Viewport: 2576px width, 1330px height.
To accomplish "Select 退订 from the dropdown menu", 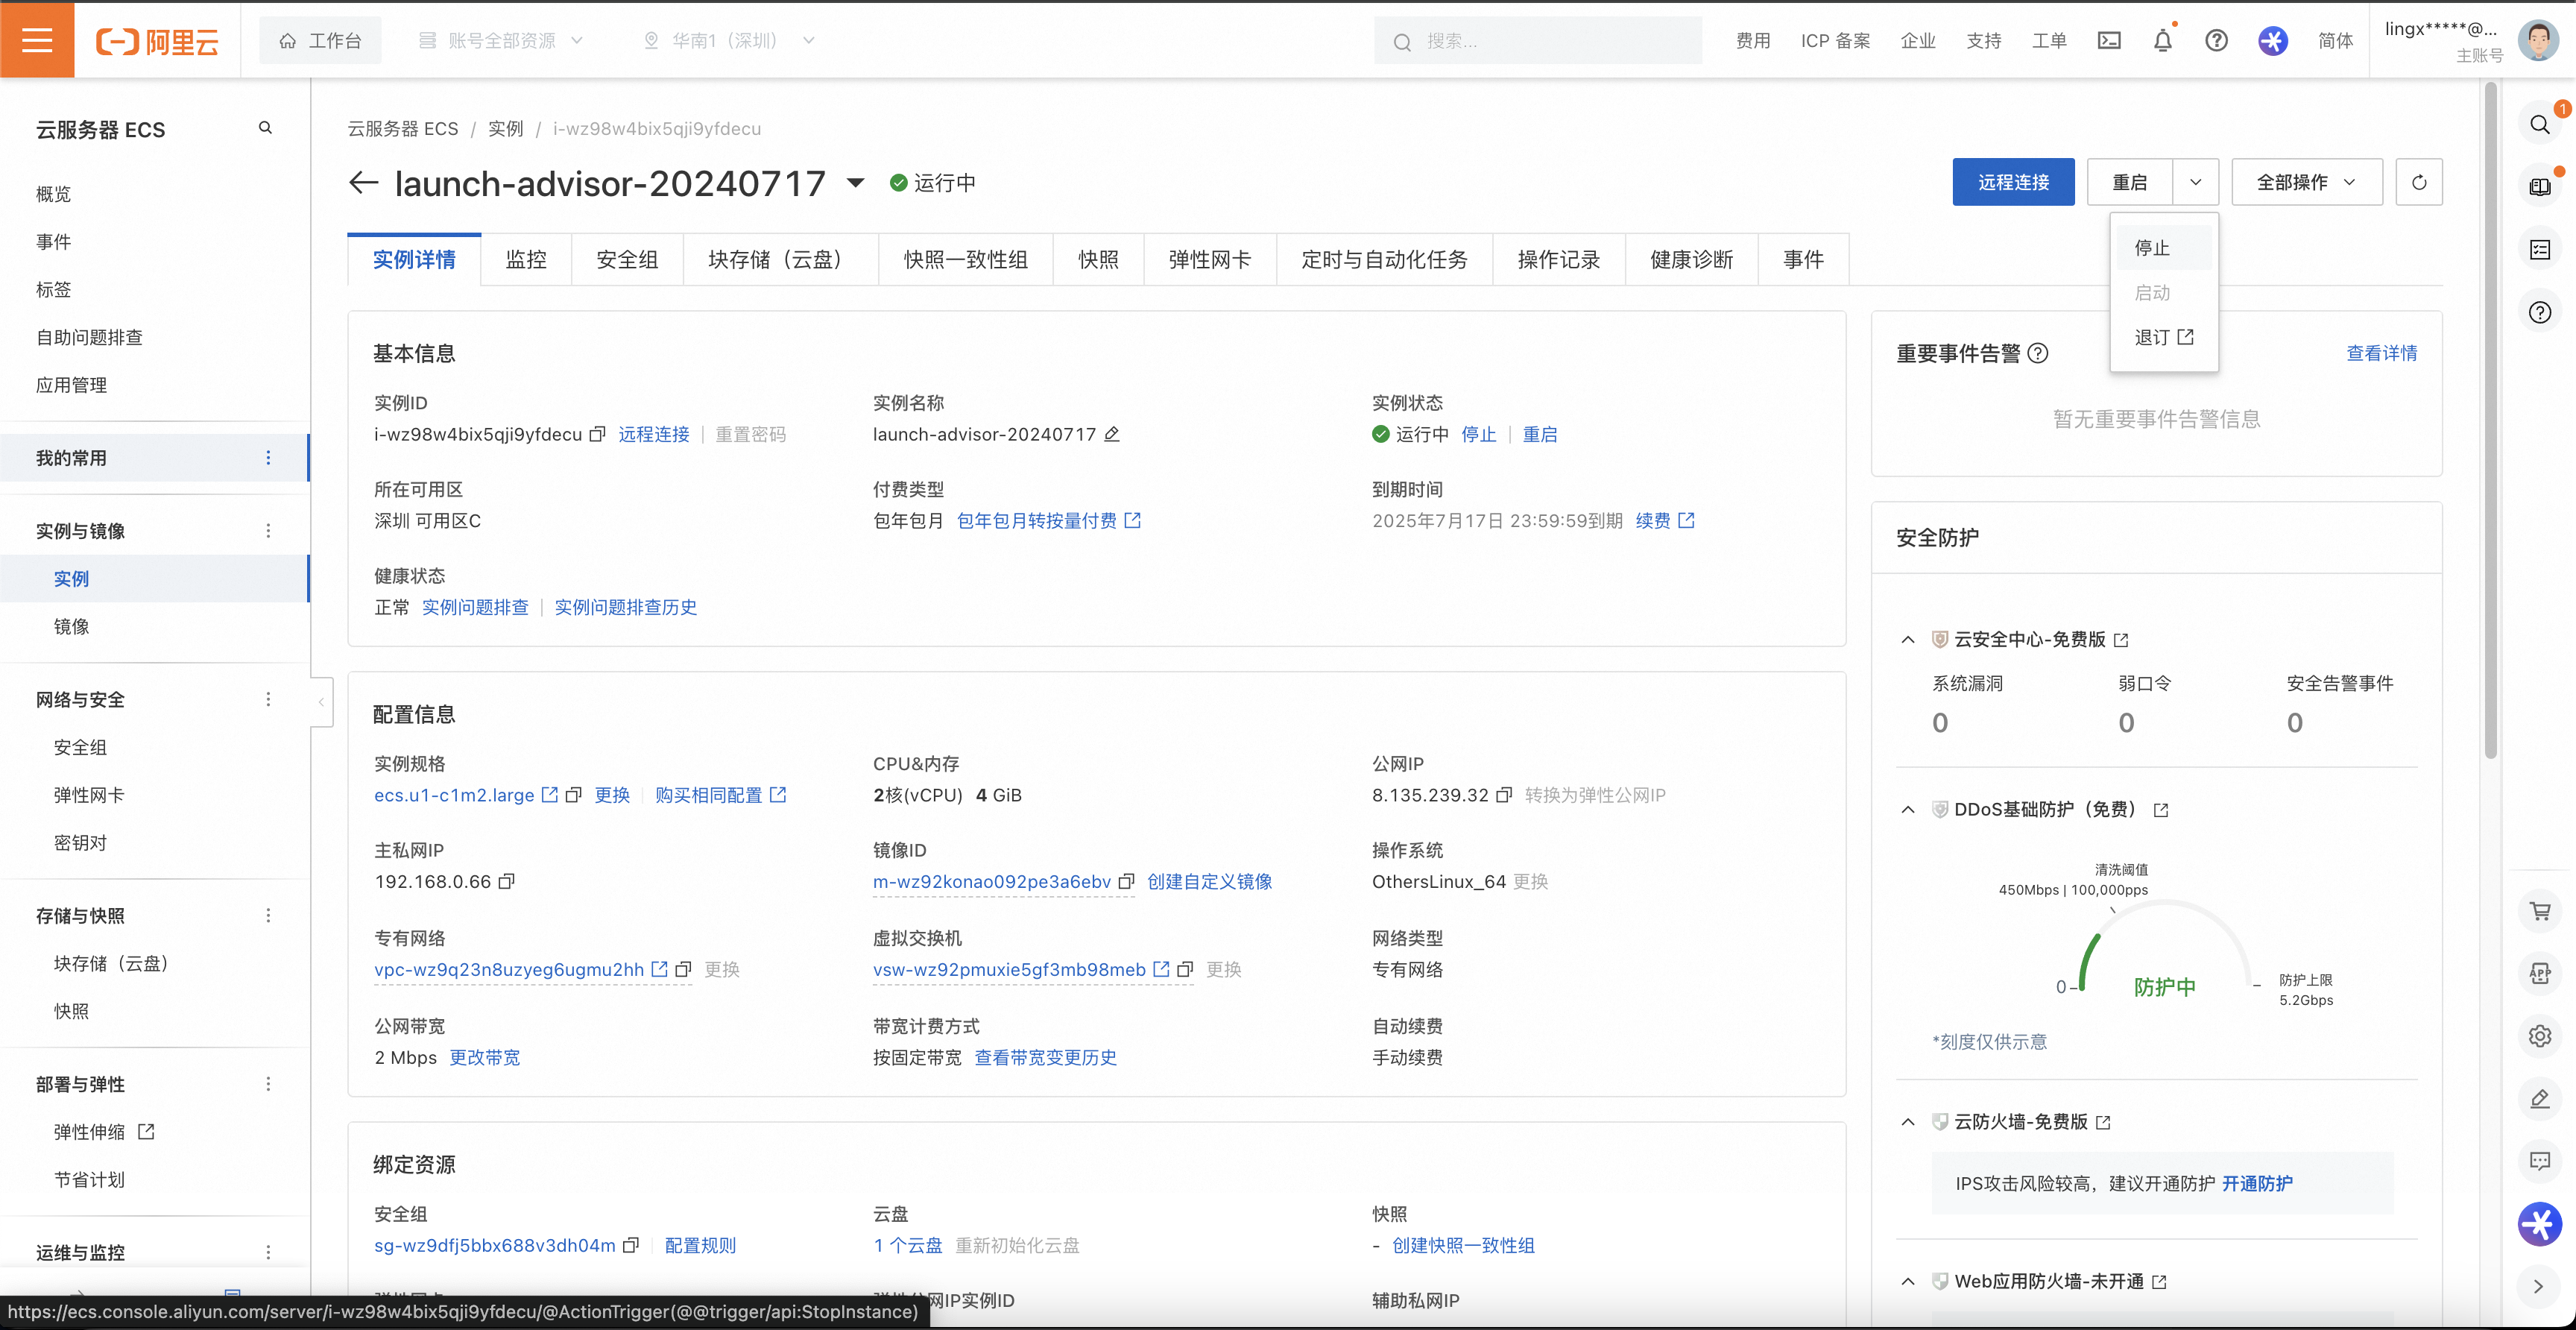I will (x=2164, y=337).
